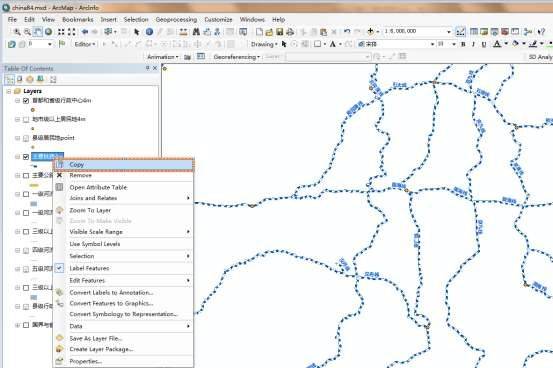
Task: Open the map scale dropdown
Action: point(449,32)
